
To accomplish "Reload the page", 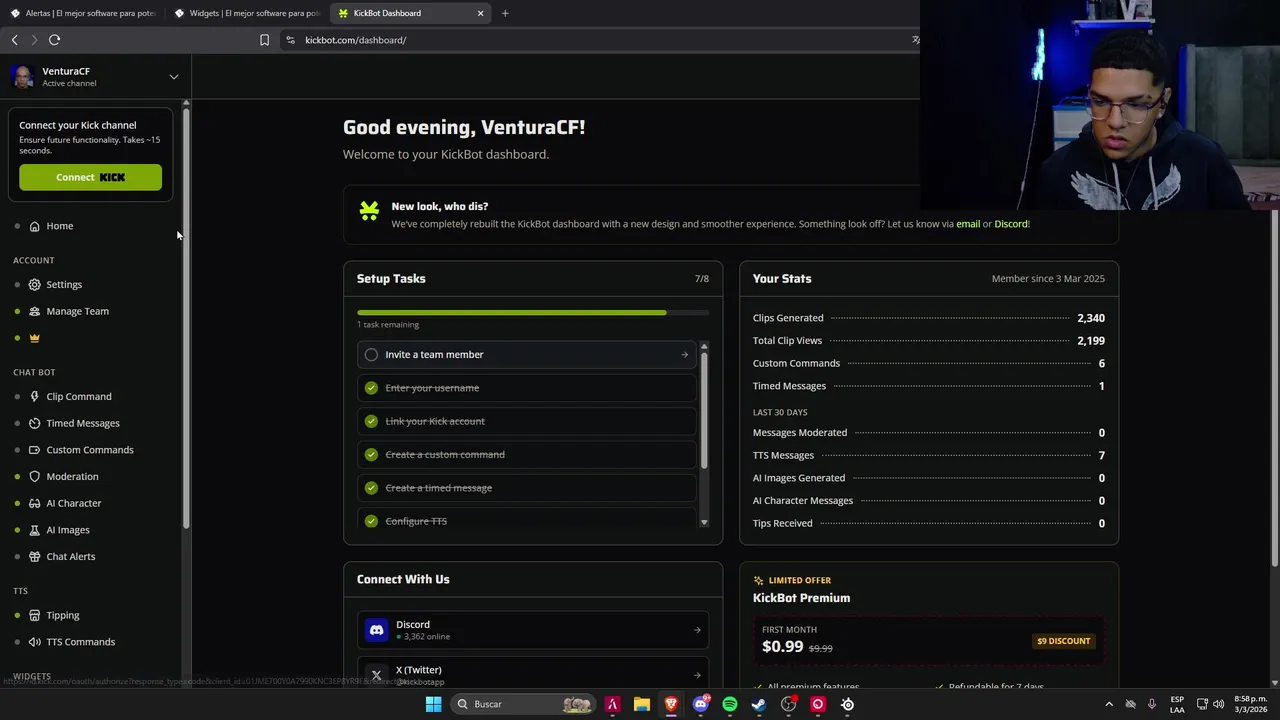I will pos(54,40).
